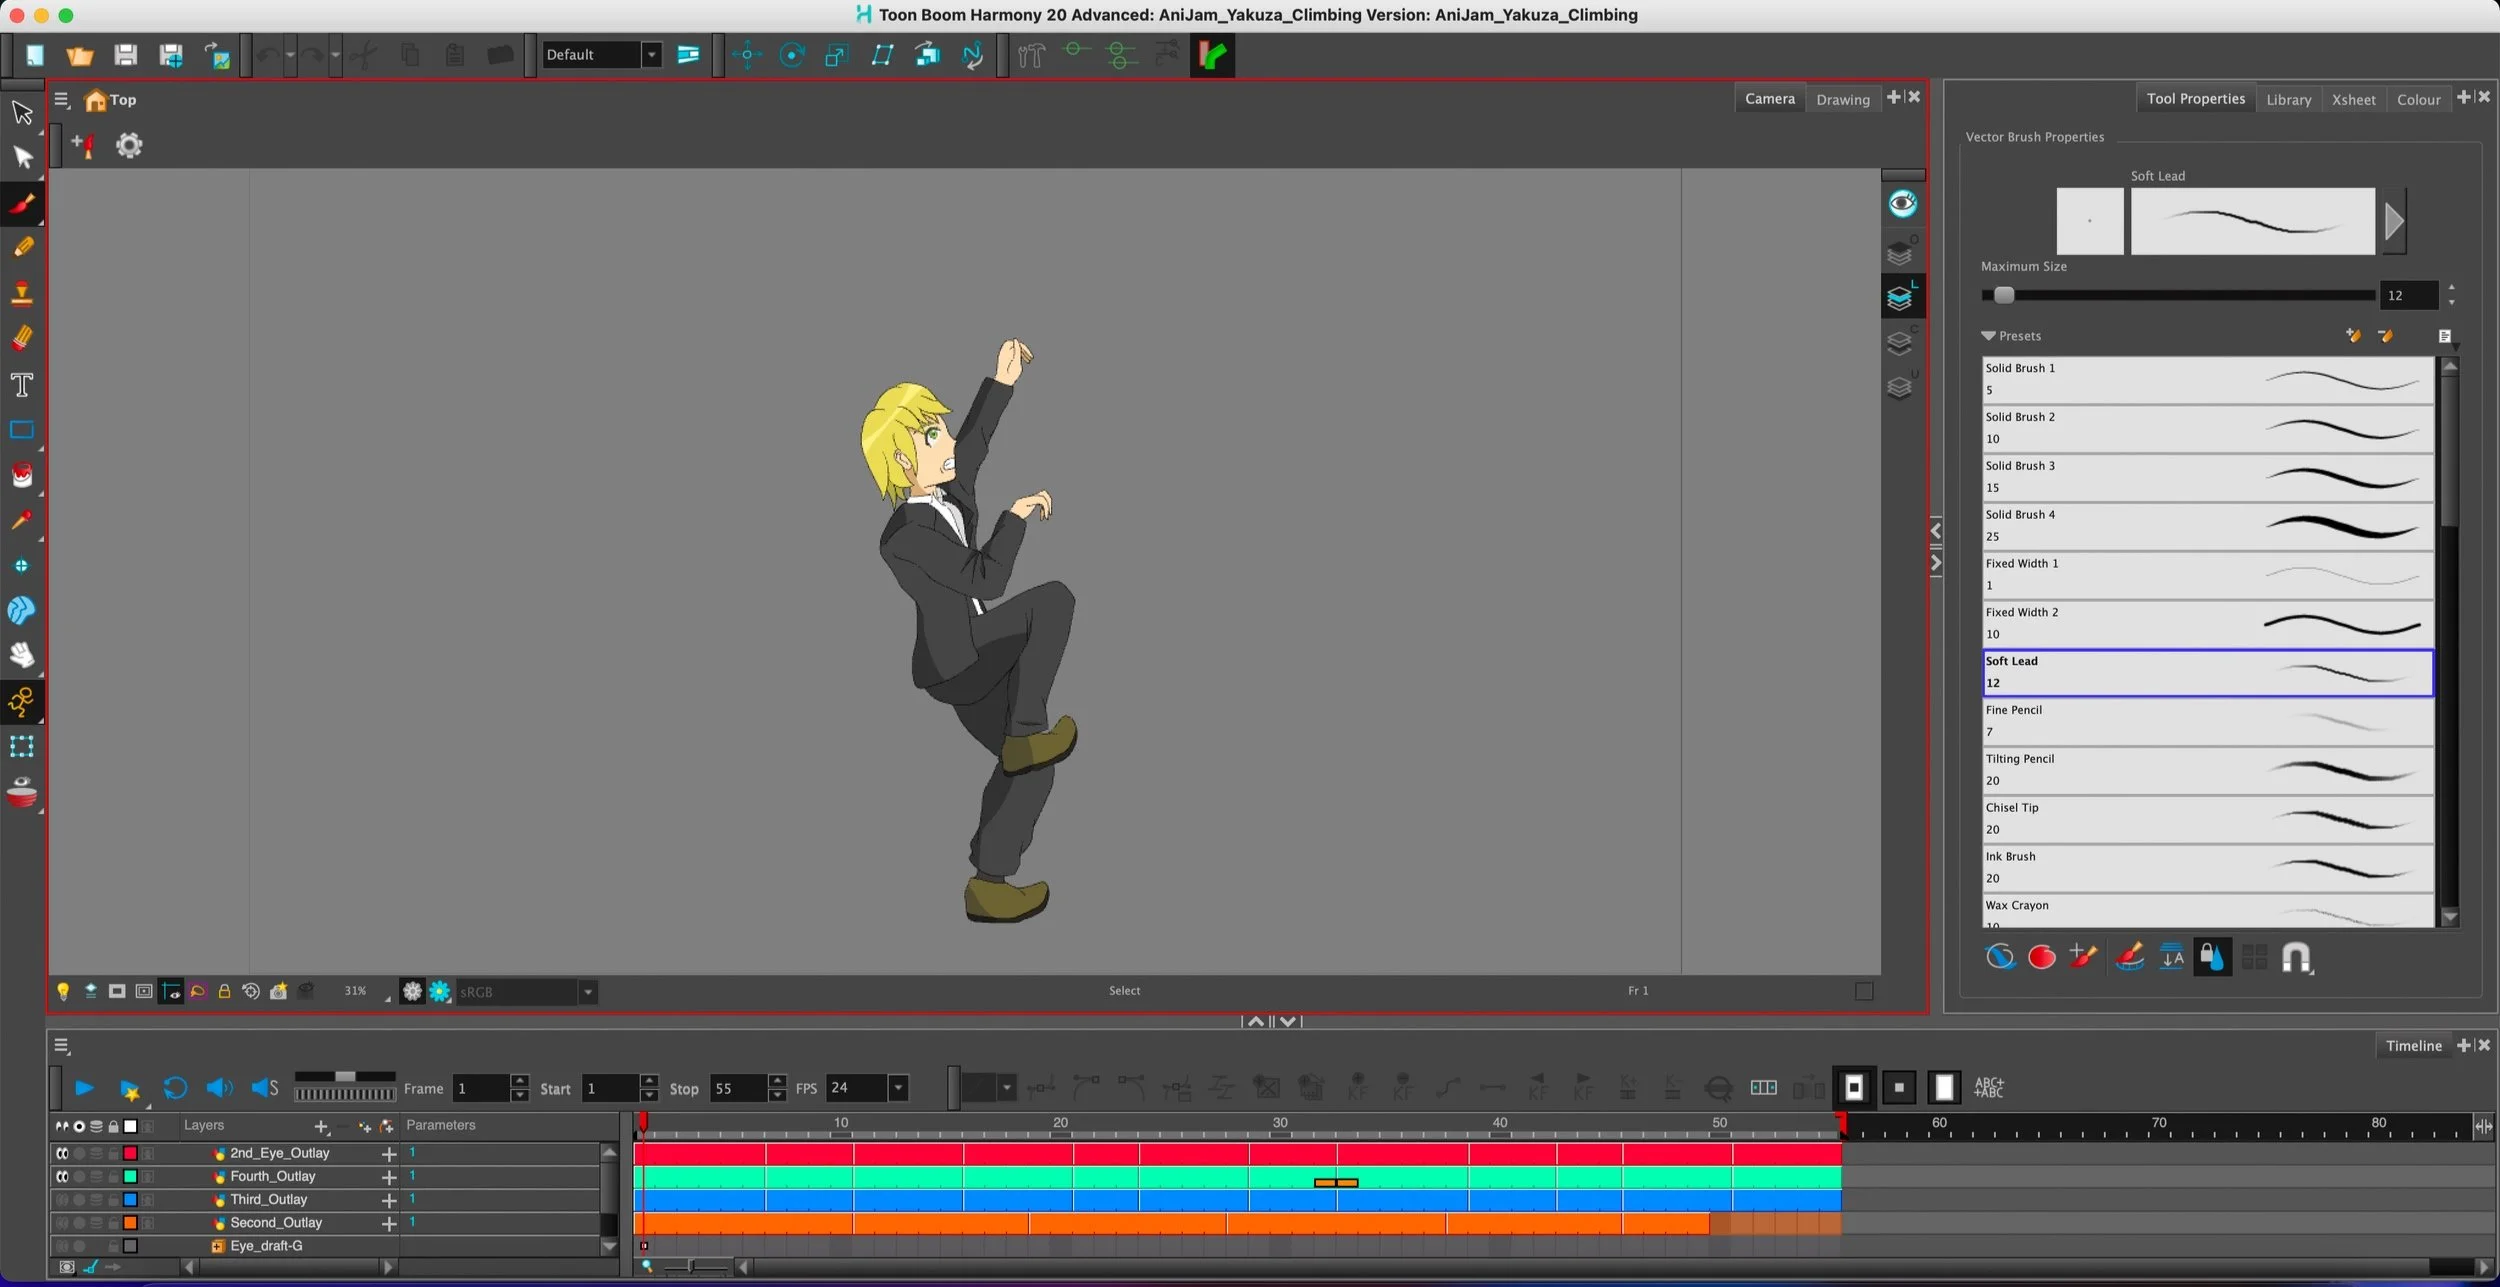The height and width of the screenshot is (1287, 2500).
Task: Switch to the Drawing tab
Action: click(1842, 99)
